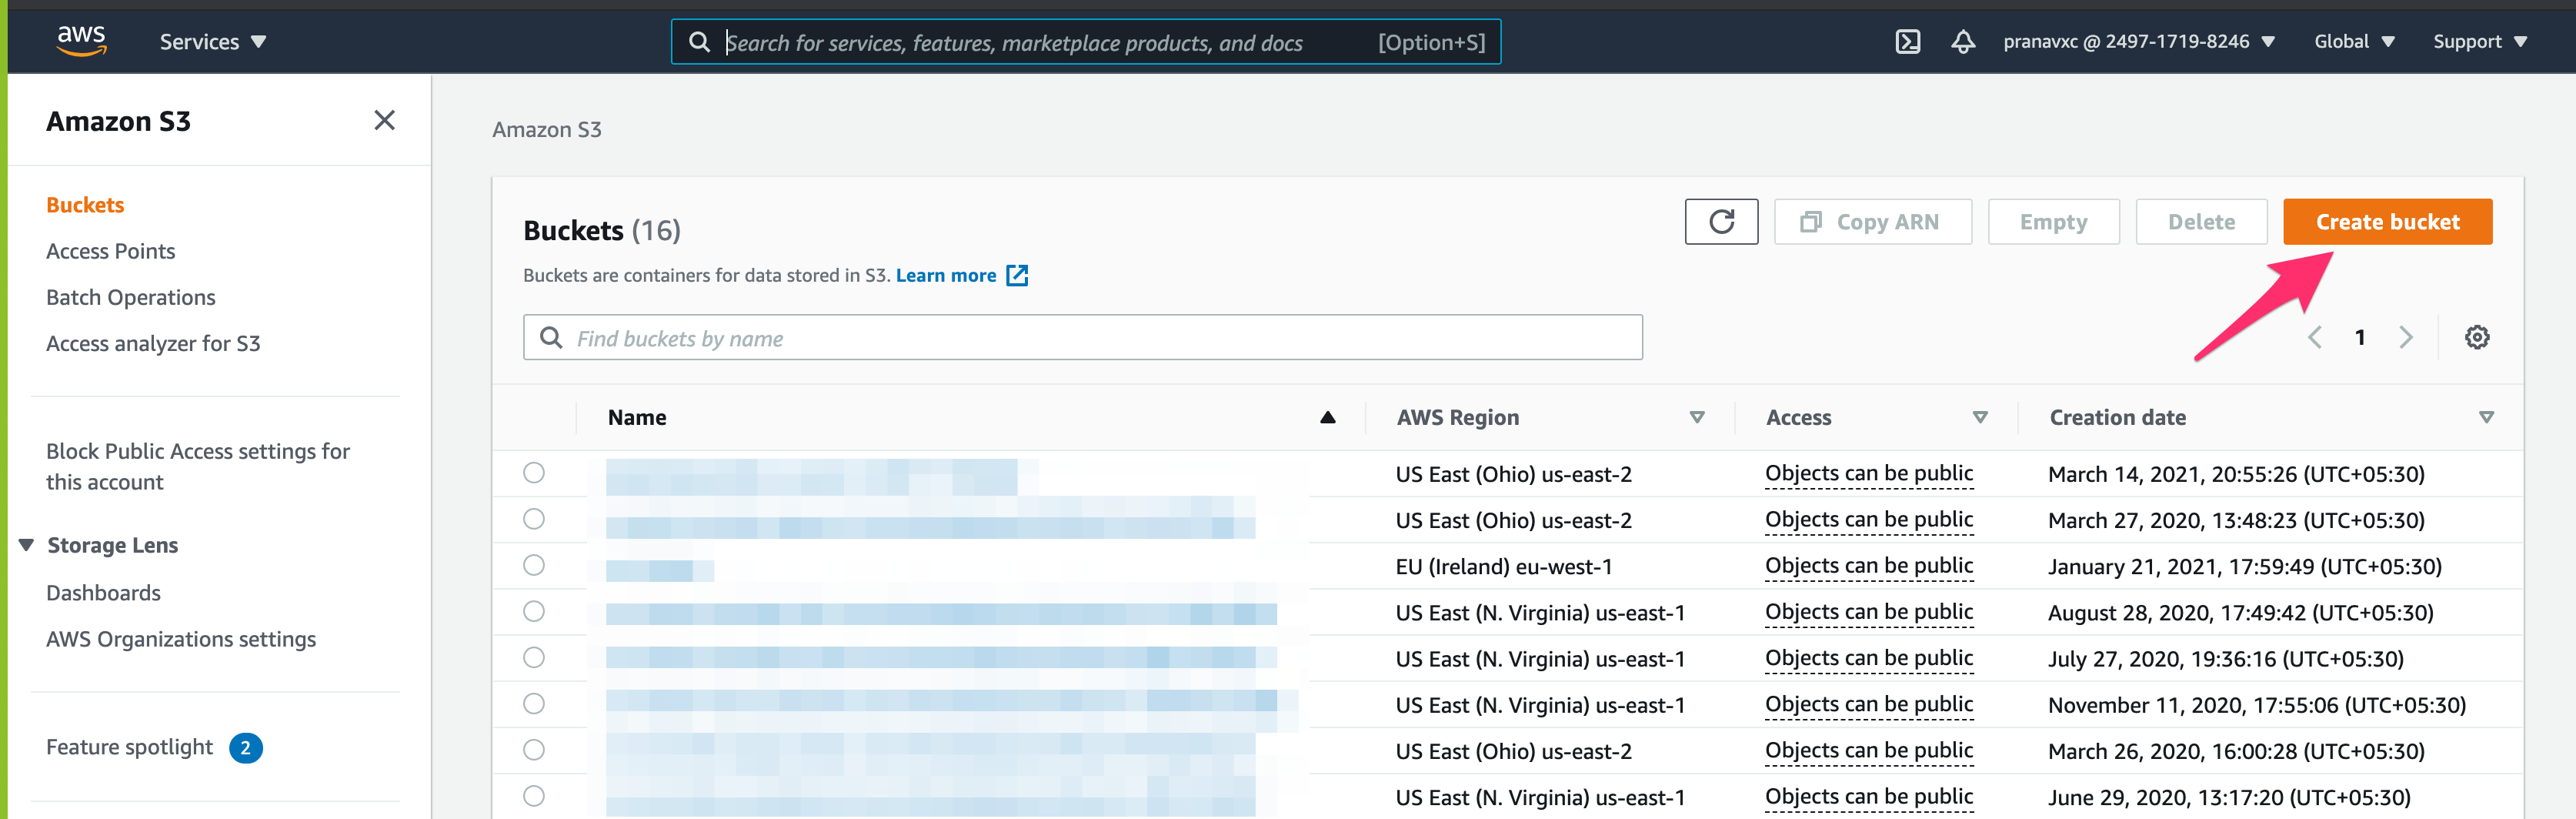Screen dimensions: 2576x819
Task: Select the EU (Ireland) eu-west-1 bucket
Action: [534, 564]
